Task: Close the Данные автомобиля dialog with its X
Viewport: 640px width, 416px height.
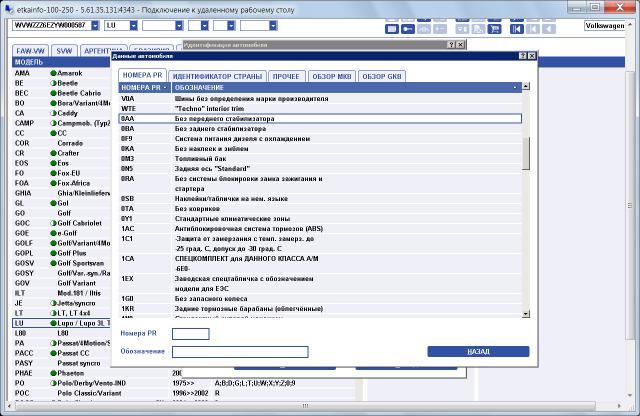Action: [x=532, y=56]
